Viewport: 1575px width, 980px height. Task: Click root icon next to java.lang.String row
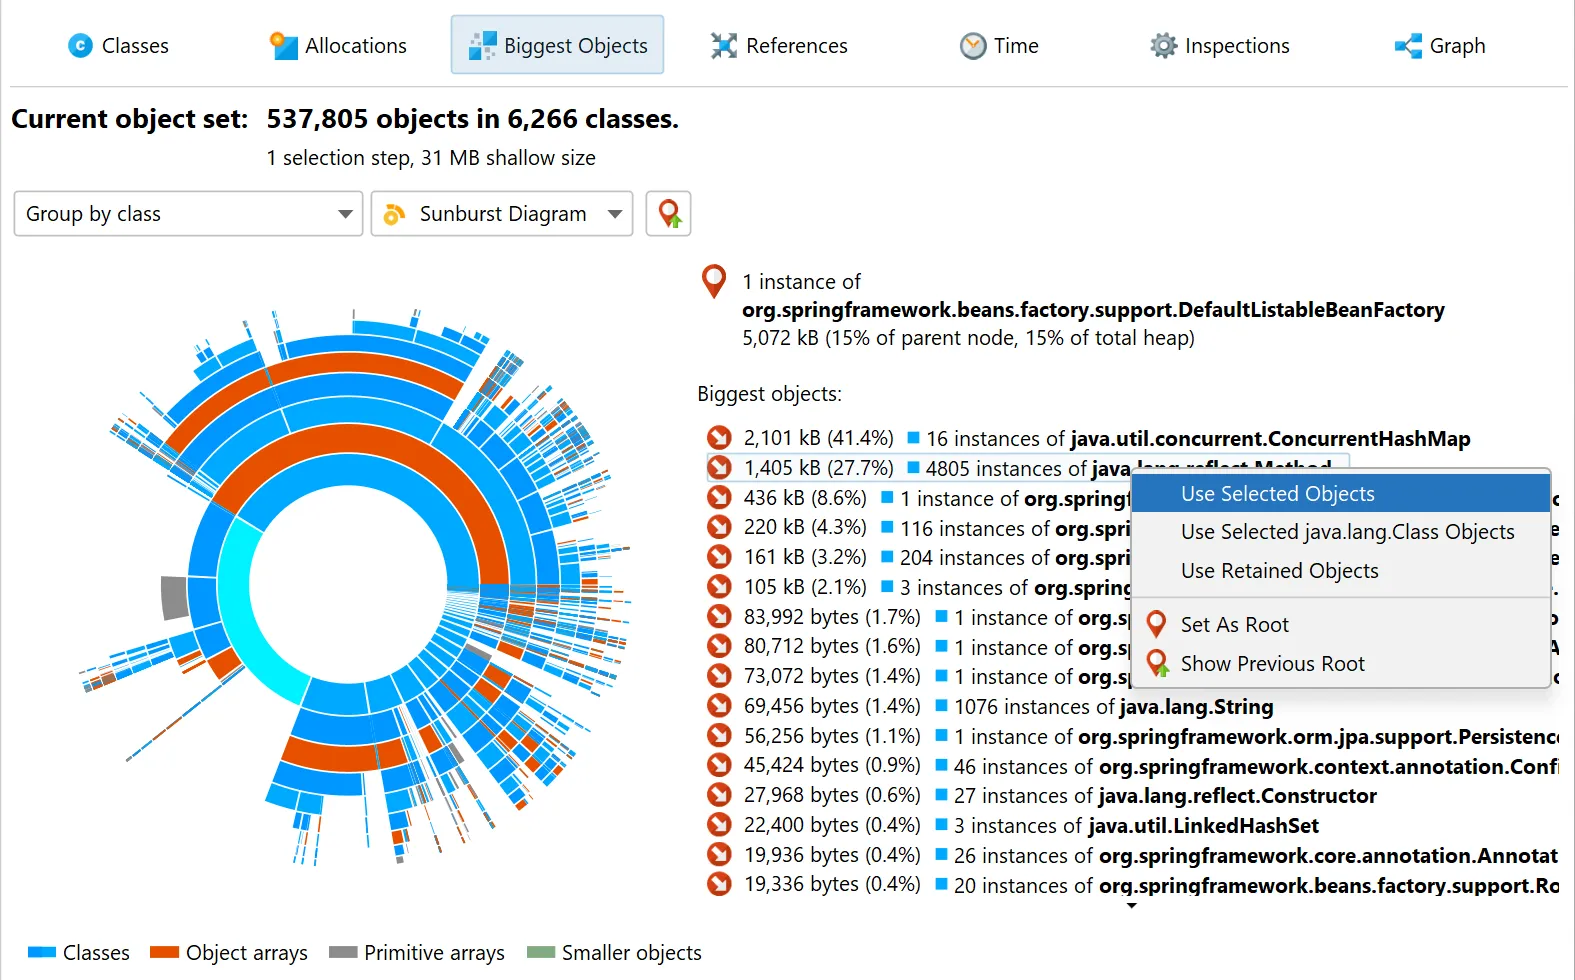tap(719, 706)
